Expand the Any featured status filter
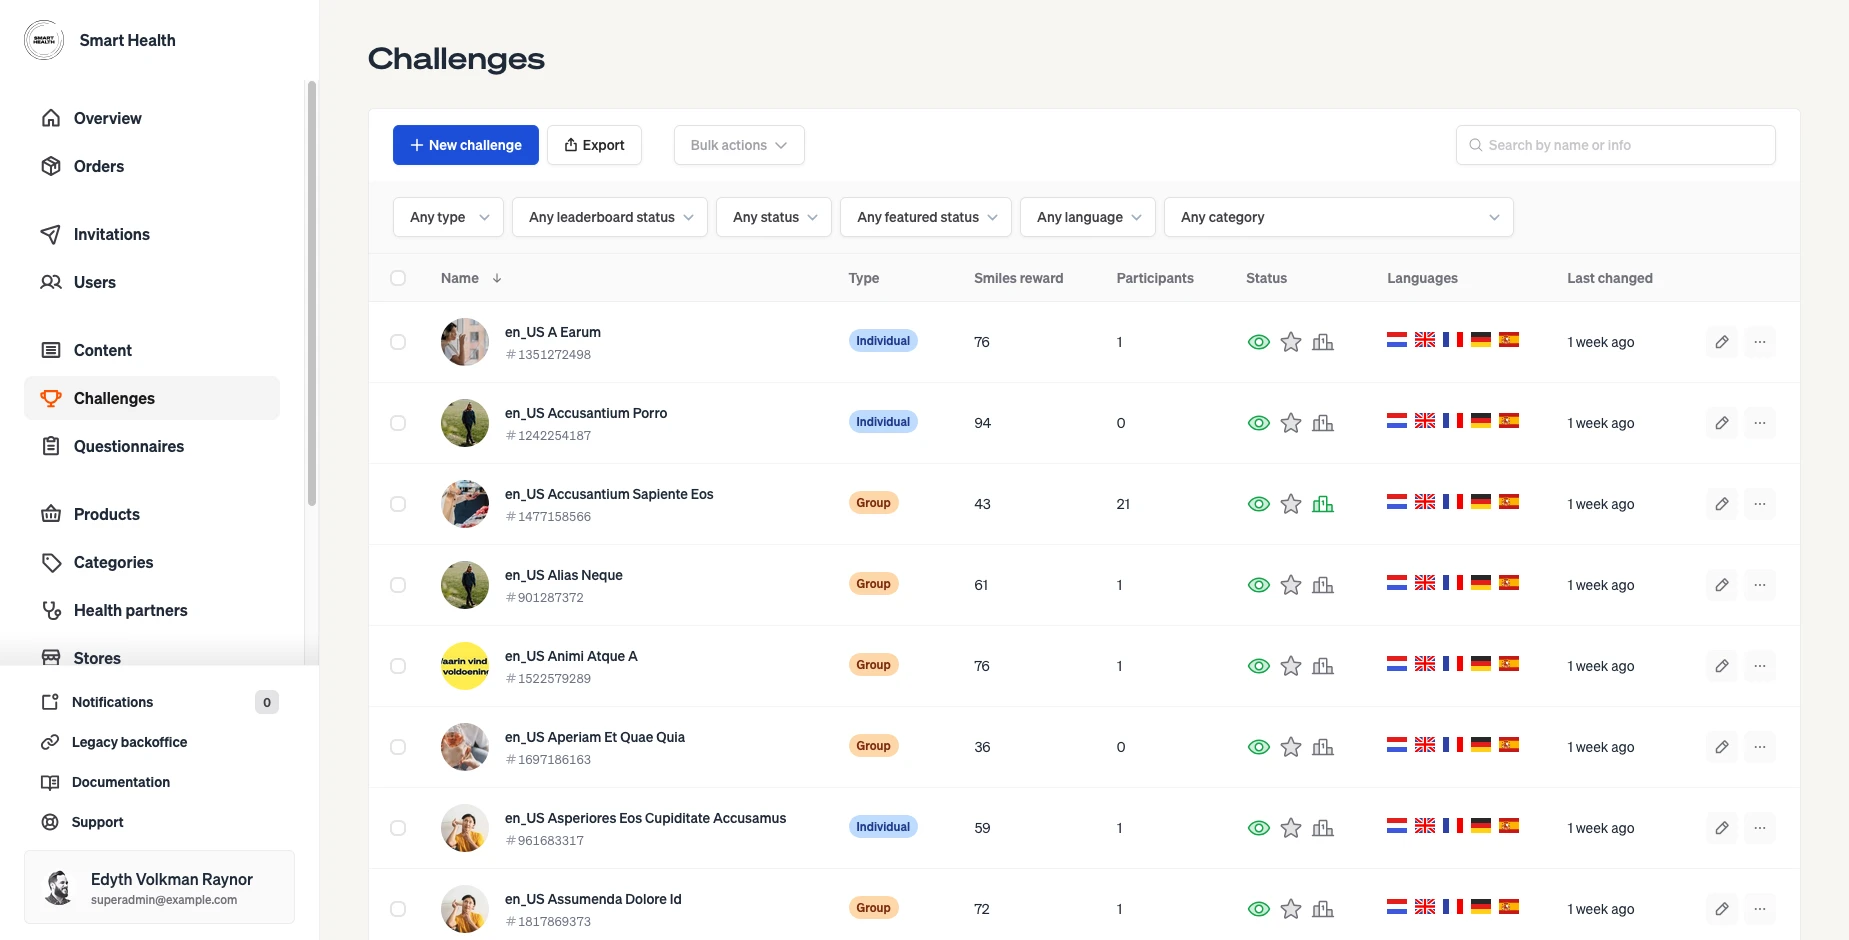The width and height of the screenshot is (1849, 940). (x=926, y=217)
